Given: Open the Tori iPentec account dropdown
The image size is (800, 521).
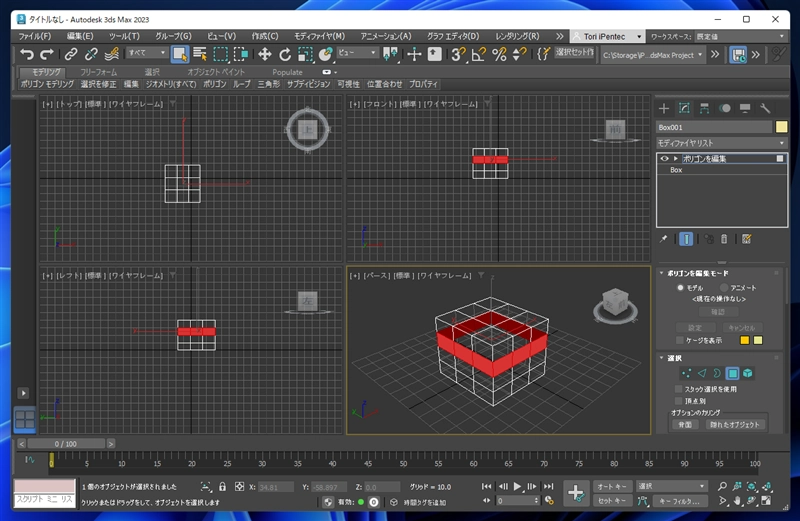Looking at the screenshot, I should (x=607, y=36).
